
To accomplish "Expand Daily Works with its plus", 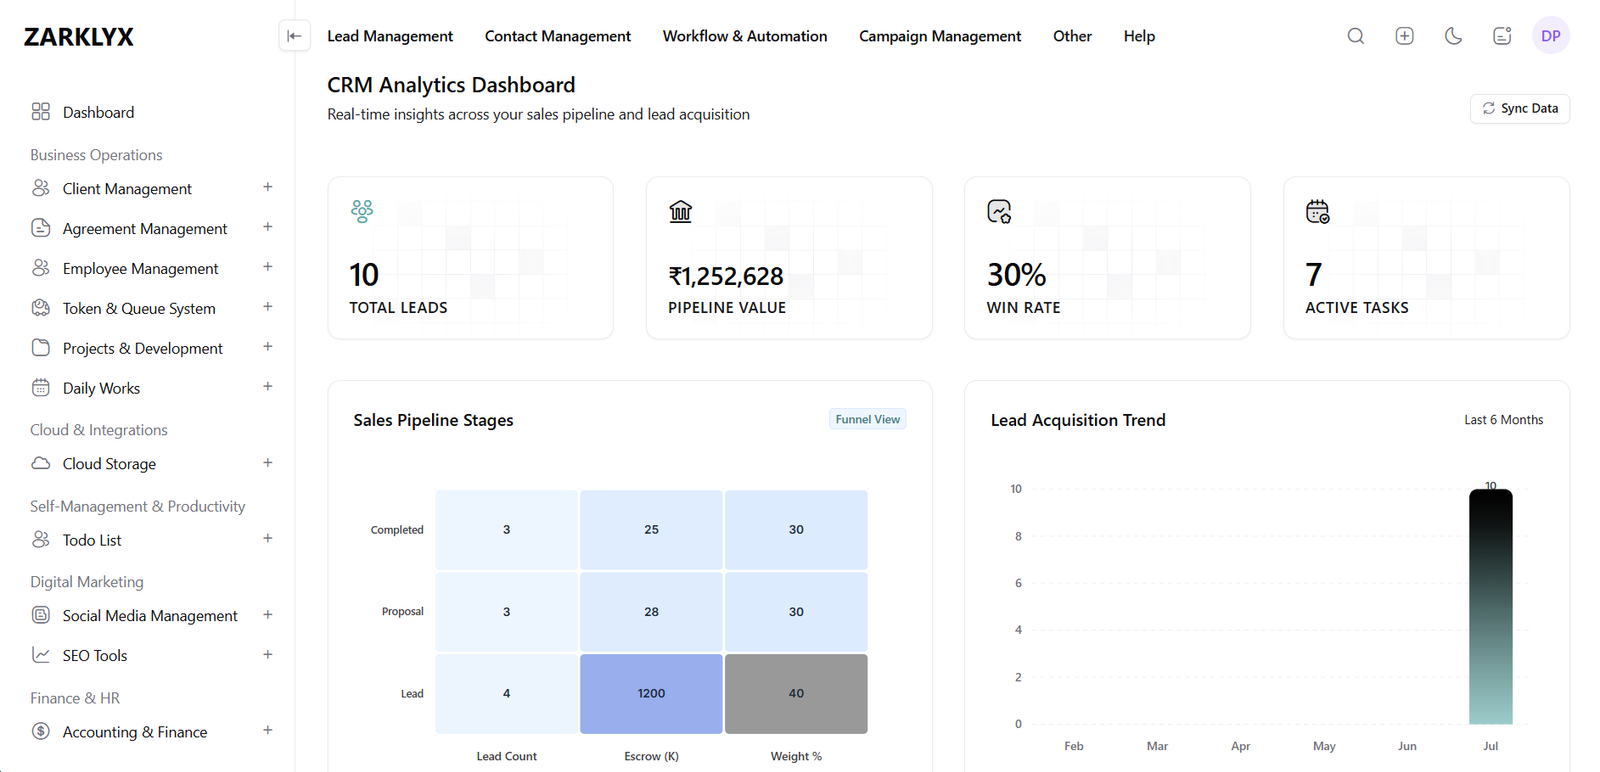I will (x=268, y=387).
